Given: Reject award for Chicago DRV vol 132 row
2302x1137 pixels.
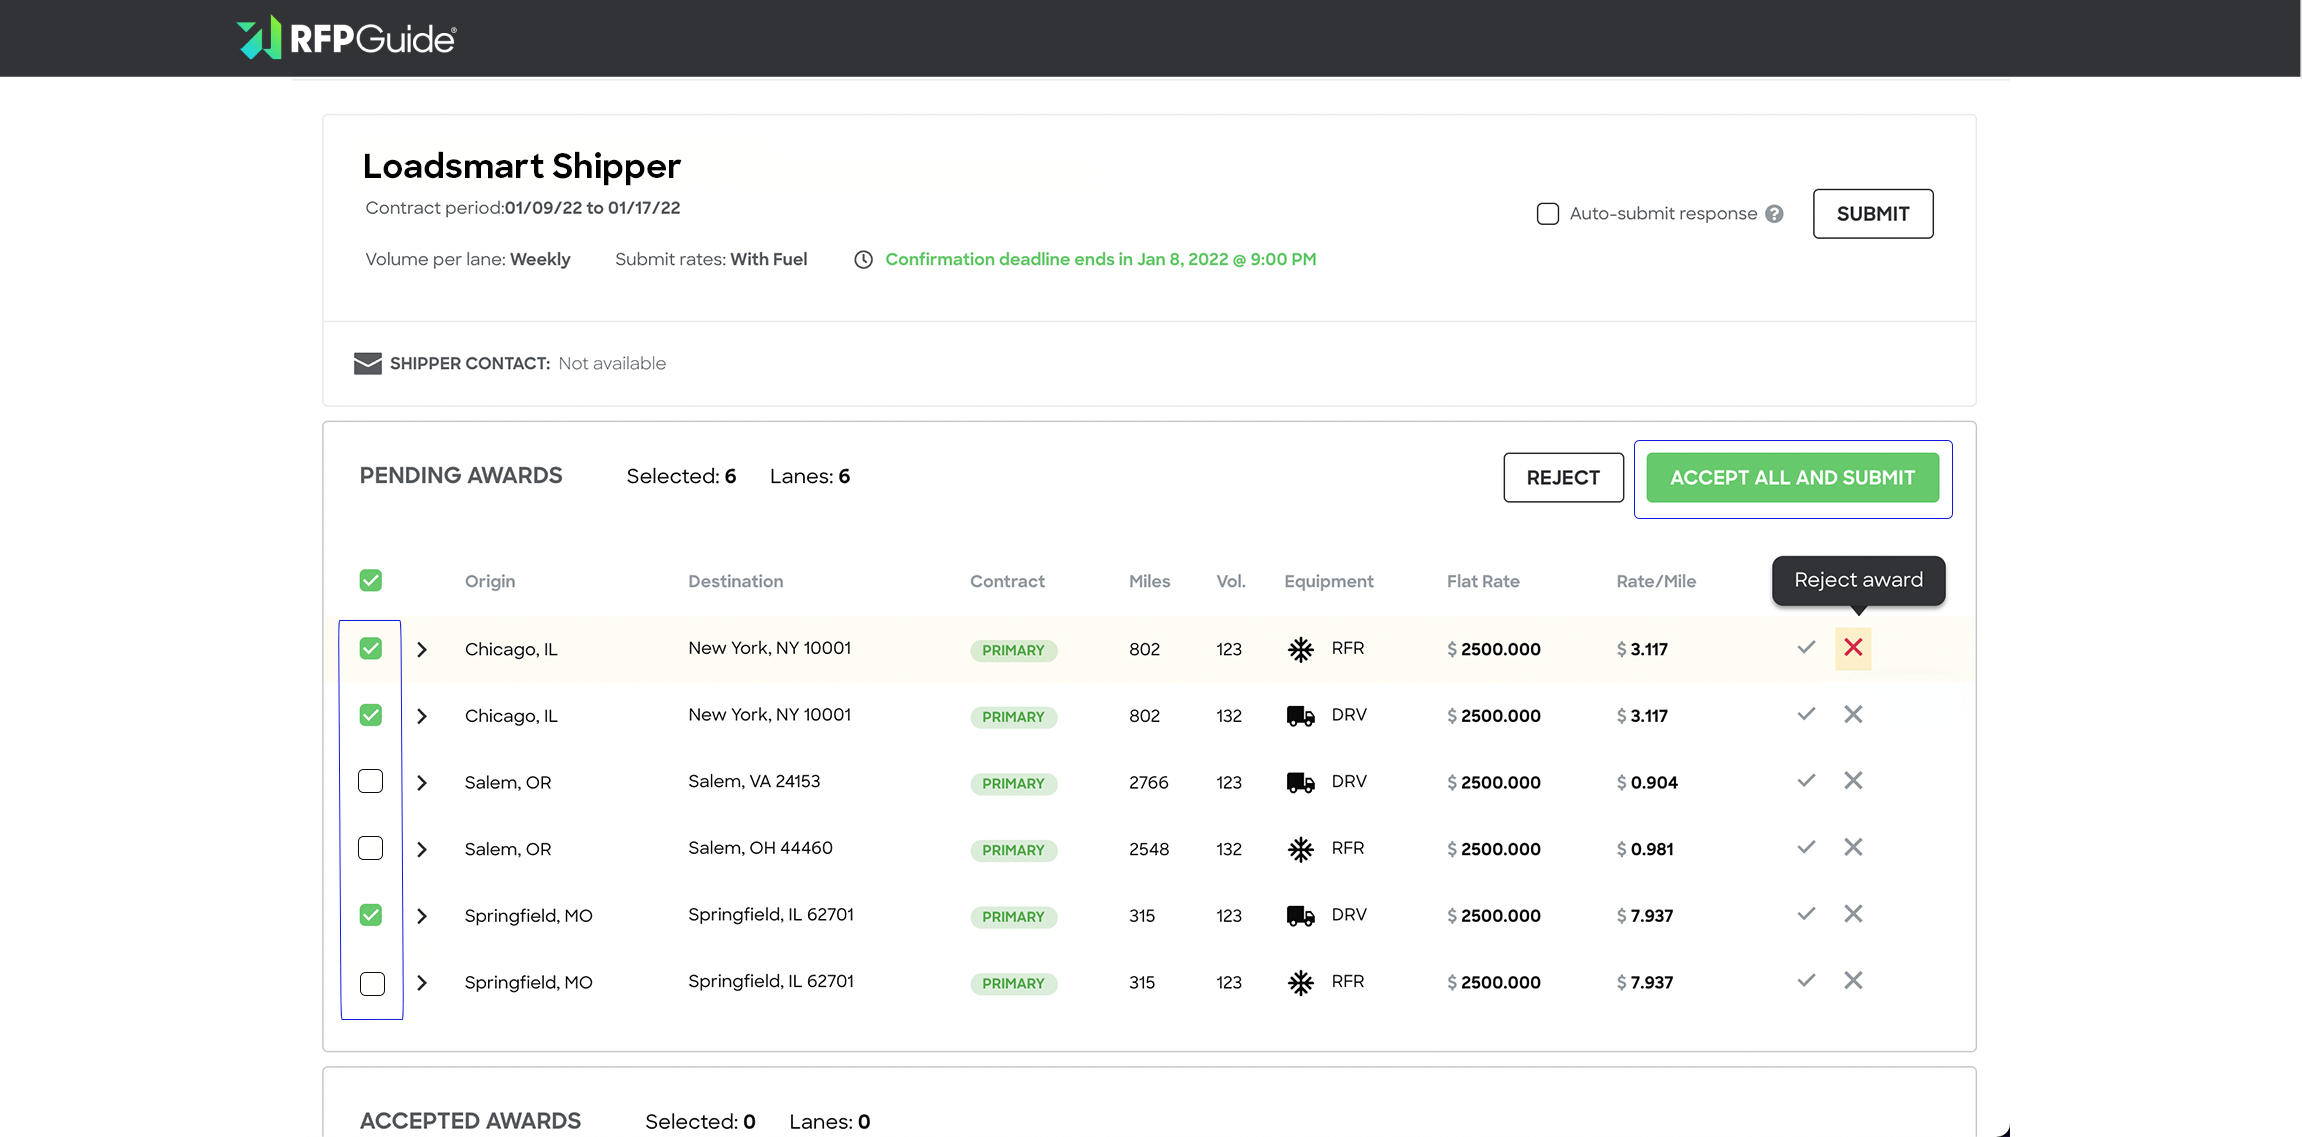Looking at the screenshot, I should pos(1853,714).
